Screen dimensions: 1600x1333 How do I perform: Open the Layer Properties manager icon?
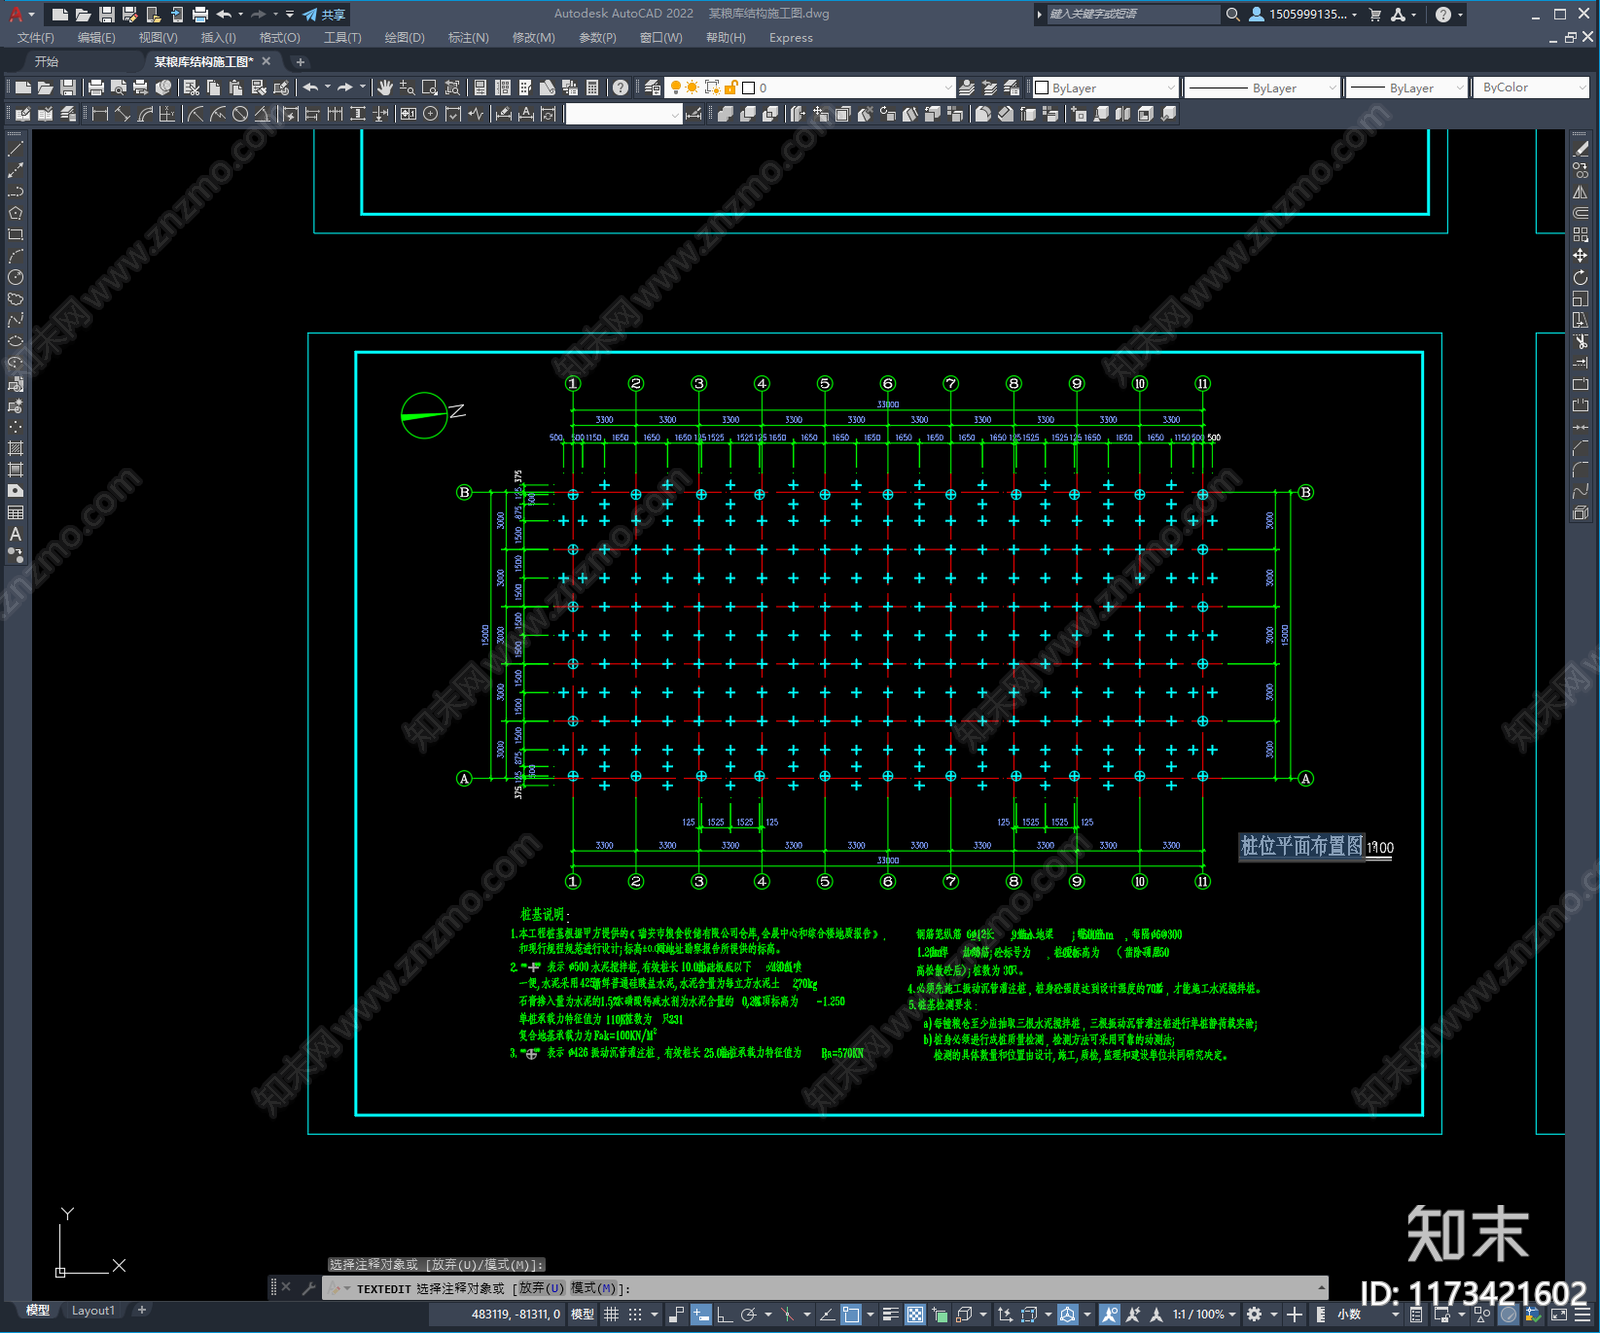[x=653, y=88]
